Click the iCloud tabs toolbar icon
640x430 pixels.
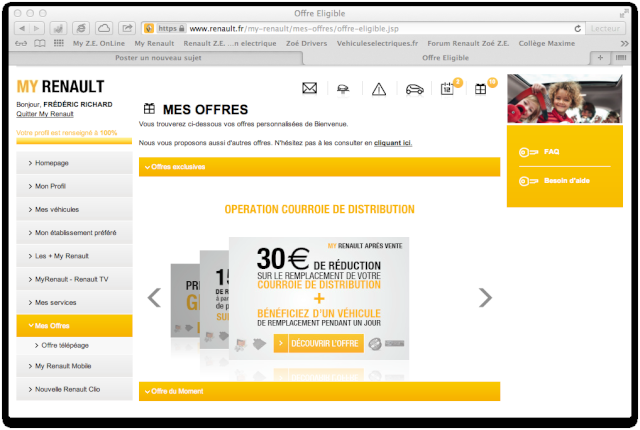click(104, 28)
